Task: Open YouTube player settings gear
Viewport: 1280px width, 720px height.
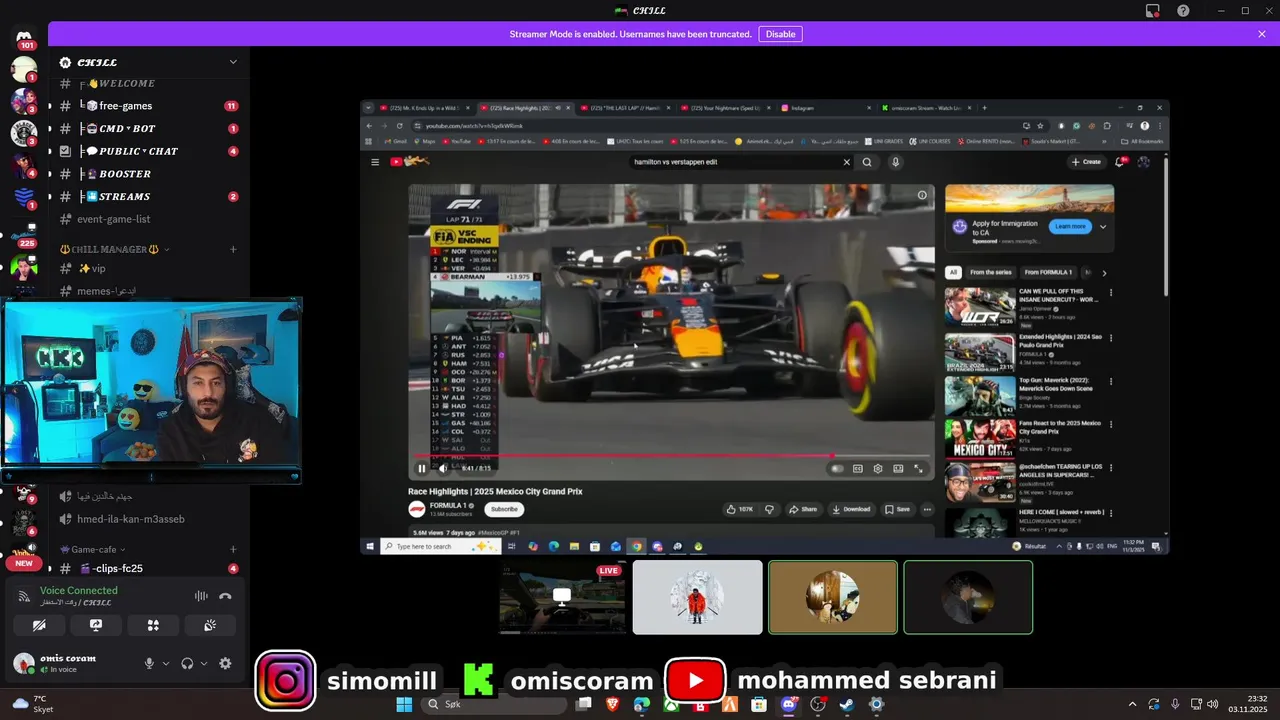Action: [x=878, y=468]
